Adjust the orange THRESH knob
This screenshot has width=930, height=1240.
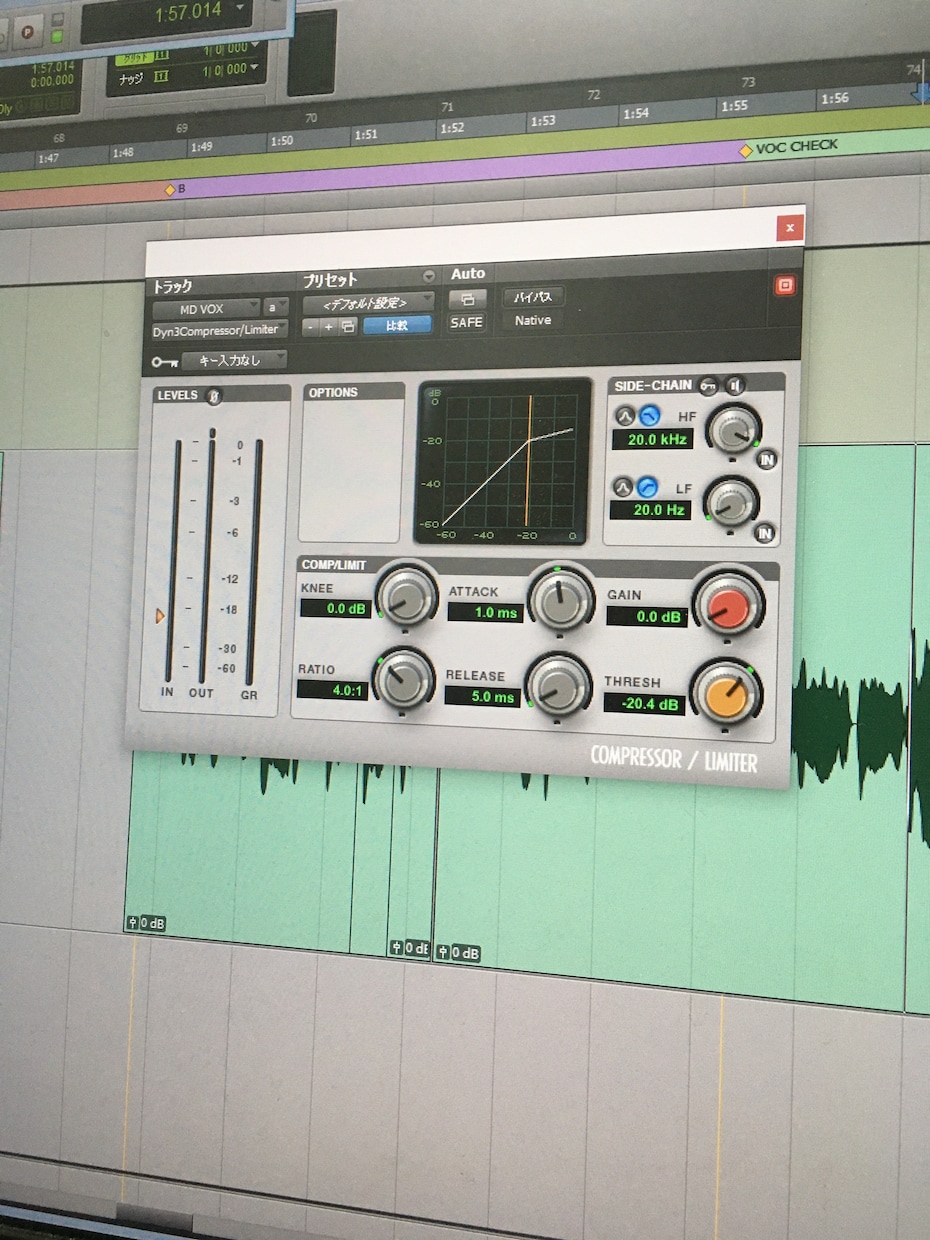point(727,693)
